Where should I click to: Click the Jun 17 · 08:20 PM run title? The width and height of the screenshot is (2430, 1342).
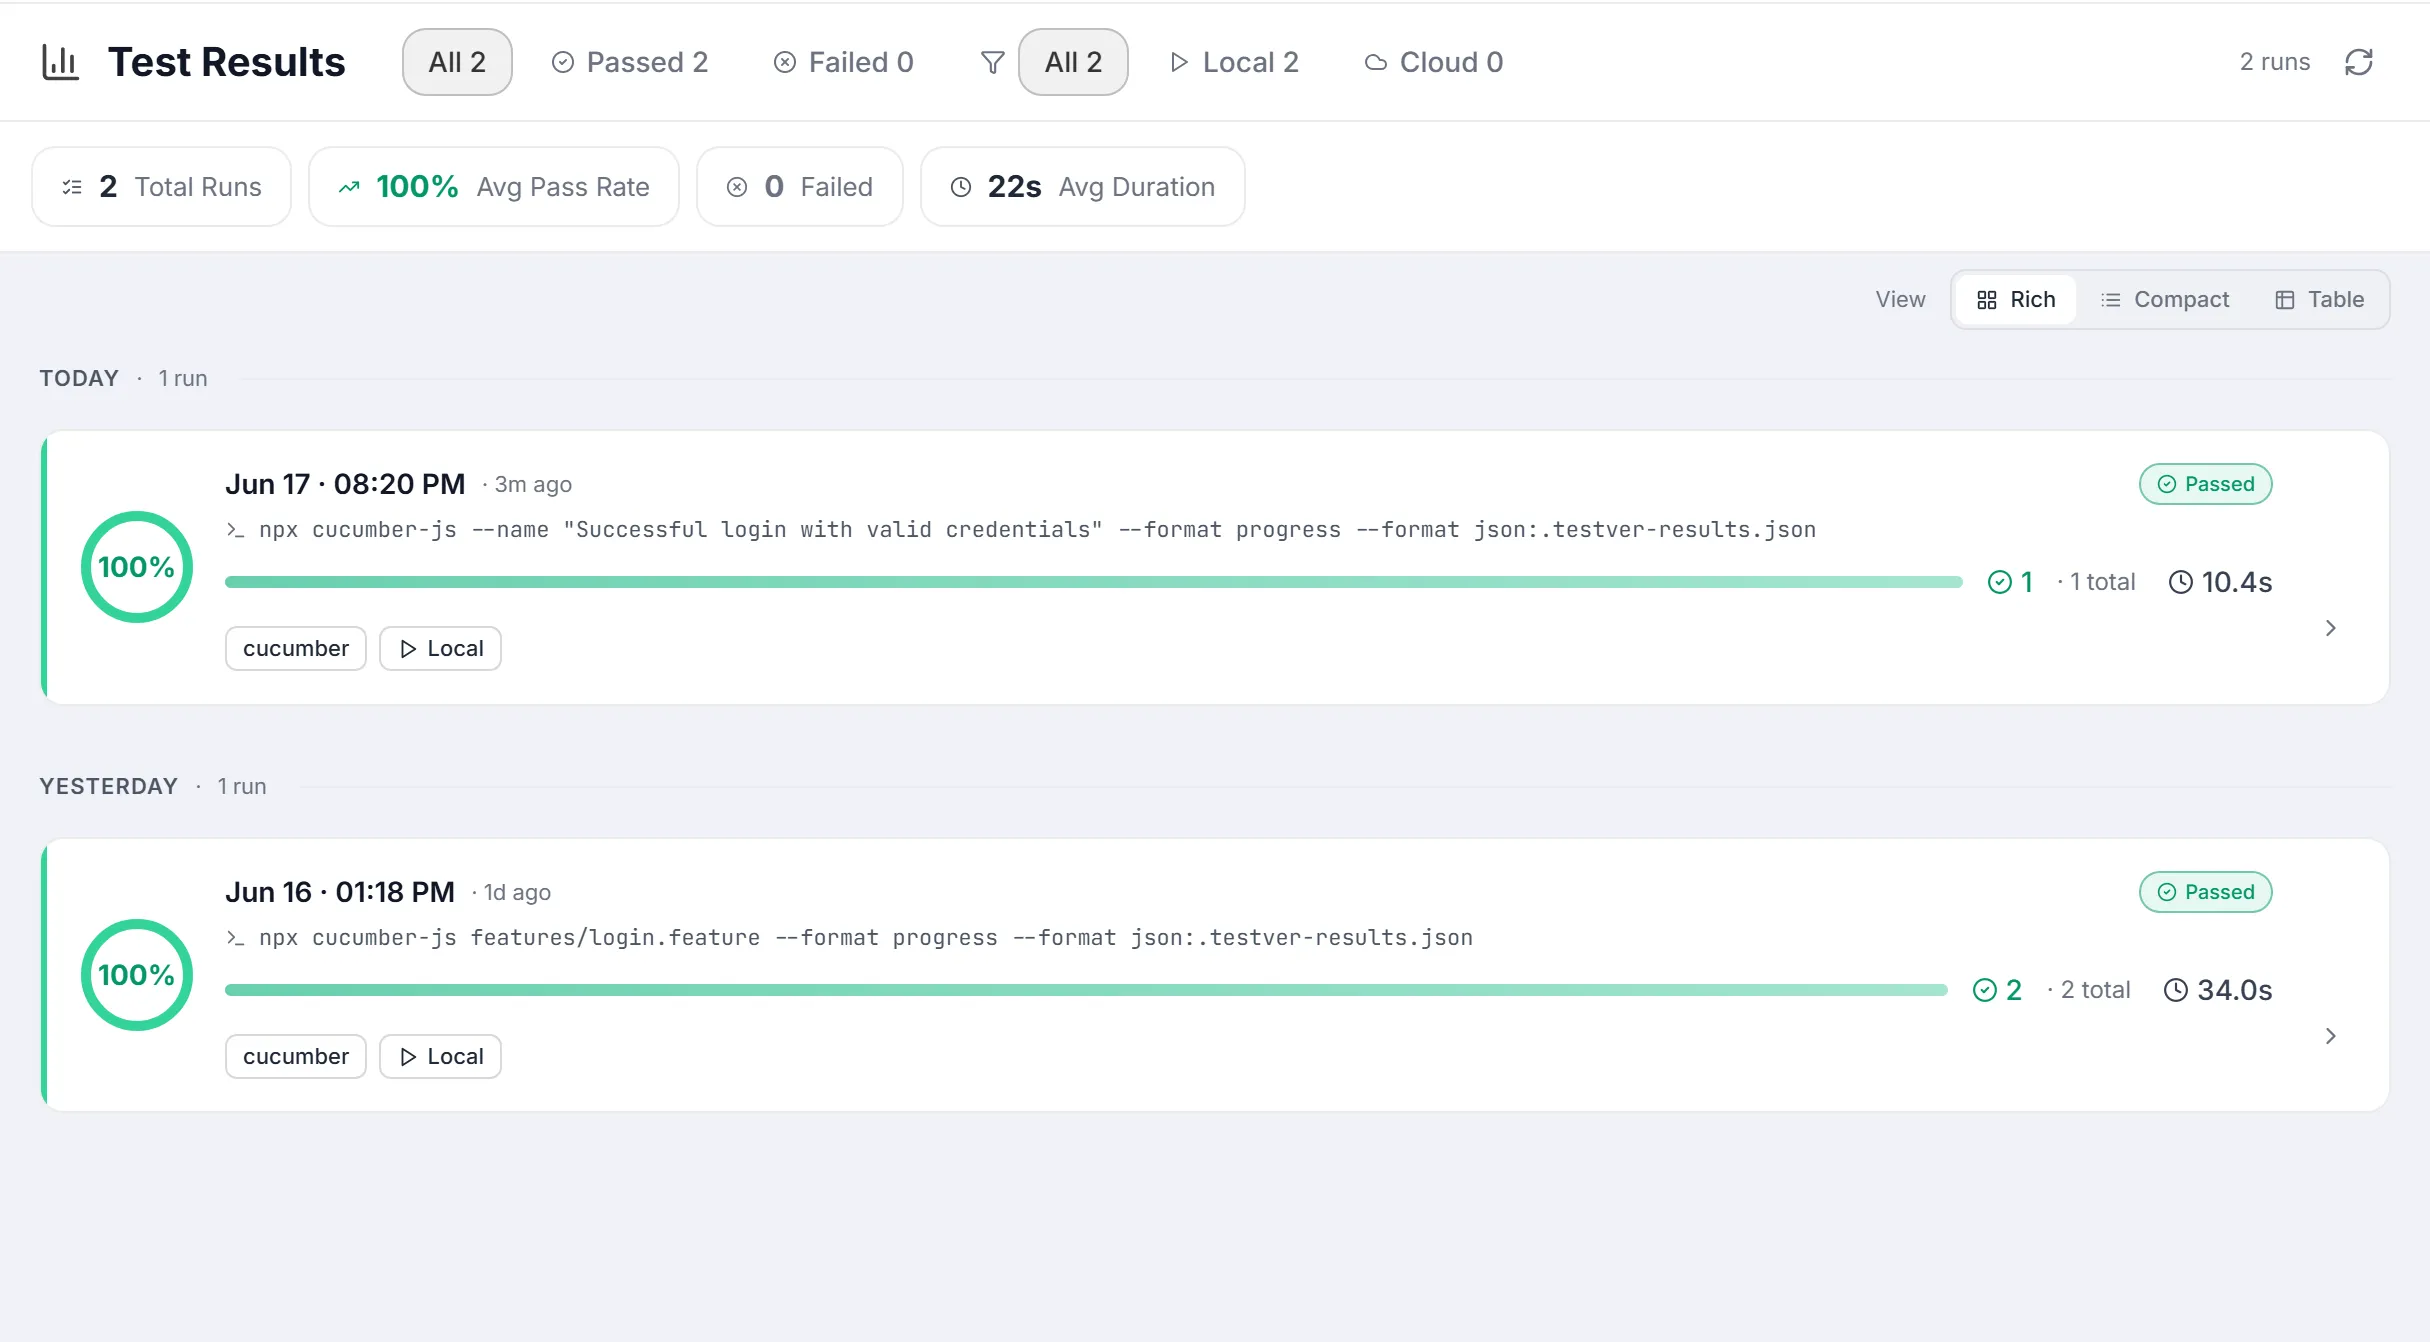pyautogui.click(x=345, y=484)
